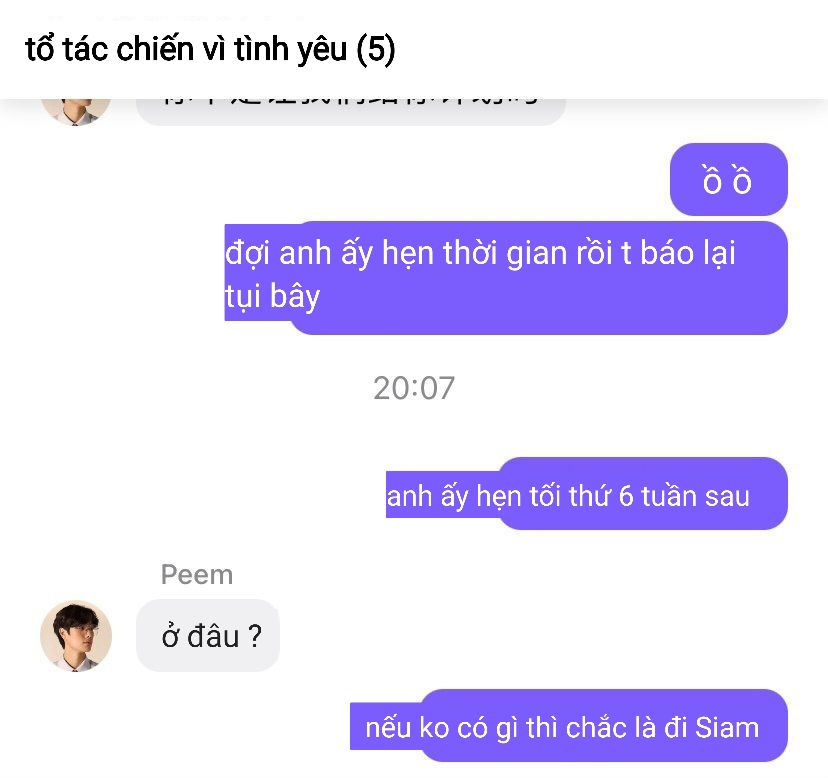The height and width of the screenshot is (778, 828).
Task: Open the group title "tổ tác chiến vì tình yêu (5)"
Action: [210, 49]
